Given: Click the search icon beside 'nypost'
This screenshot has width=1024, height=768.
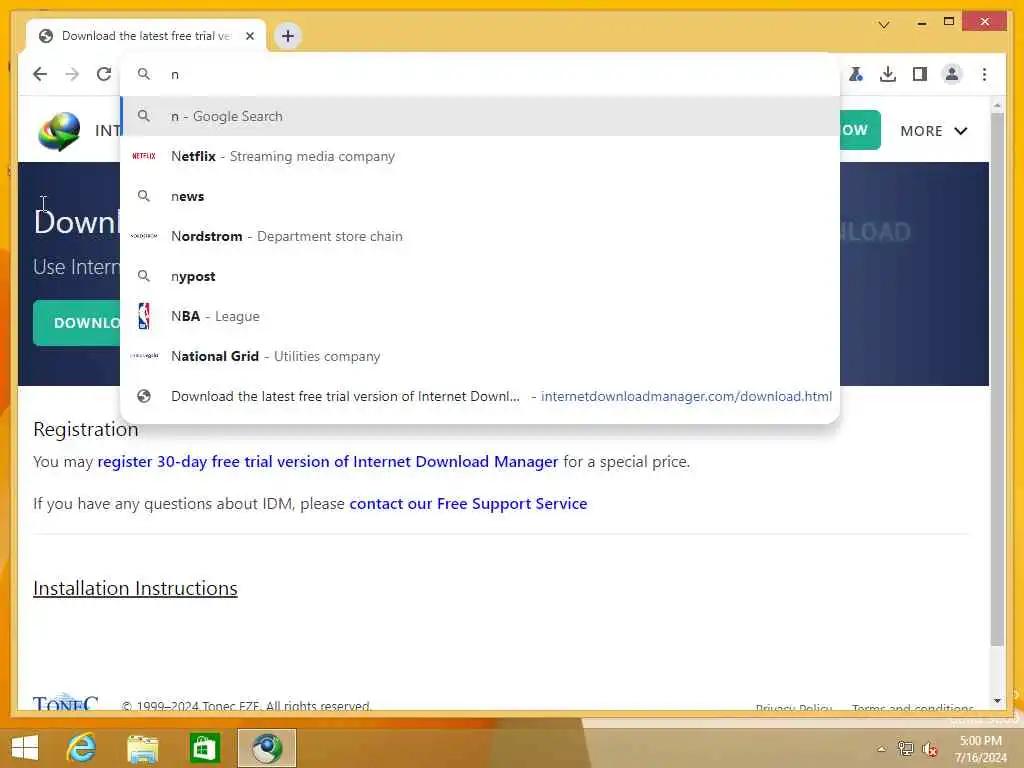Looking at the screenshot, I should pos(144,276).
